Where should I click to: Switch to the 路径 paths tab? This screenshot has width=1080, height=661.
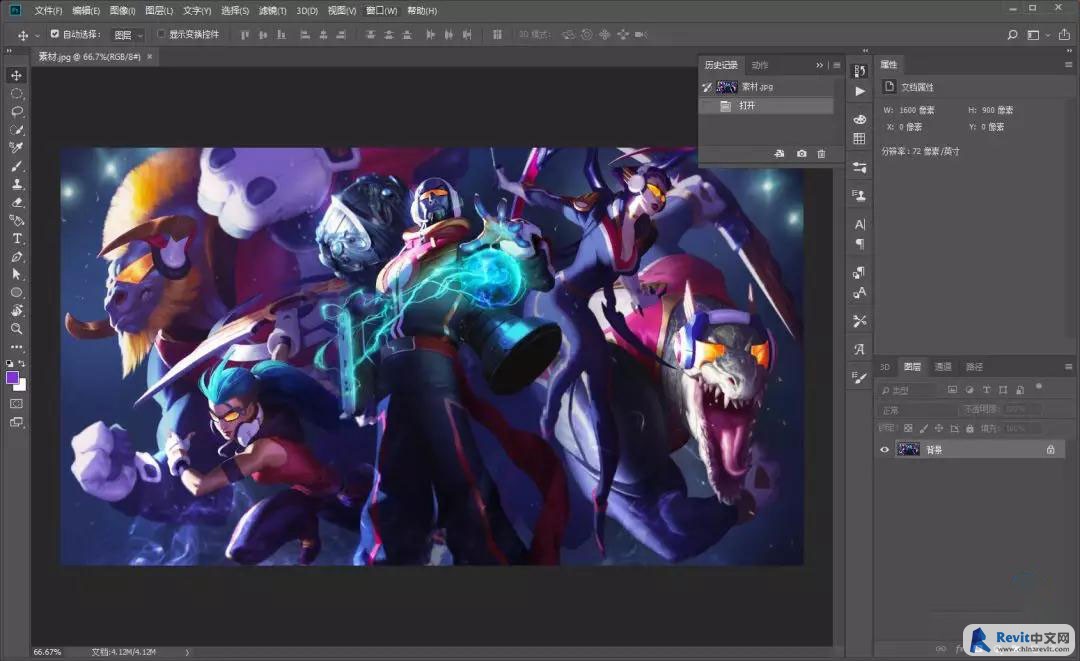coord(975,367)
